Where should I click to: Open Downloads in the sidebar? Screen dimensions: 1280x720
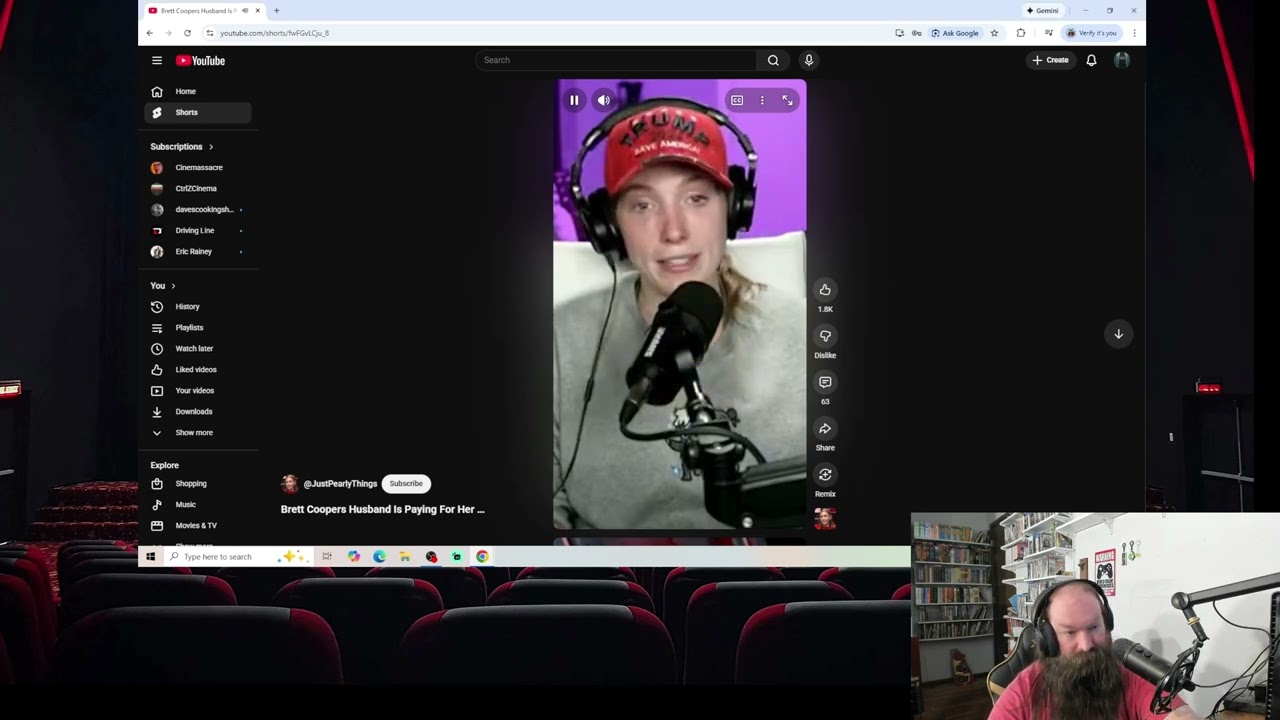(x=197, y=412)
